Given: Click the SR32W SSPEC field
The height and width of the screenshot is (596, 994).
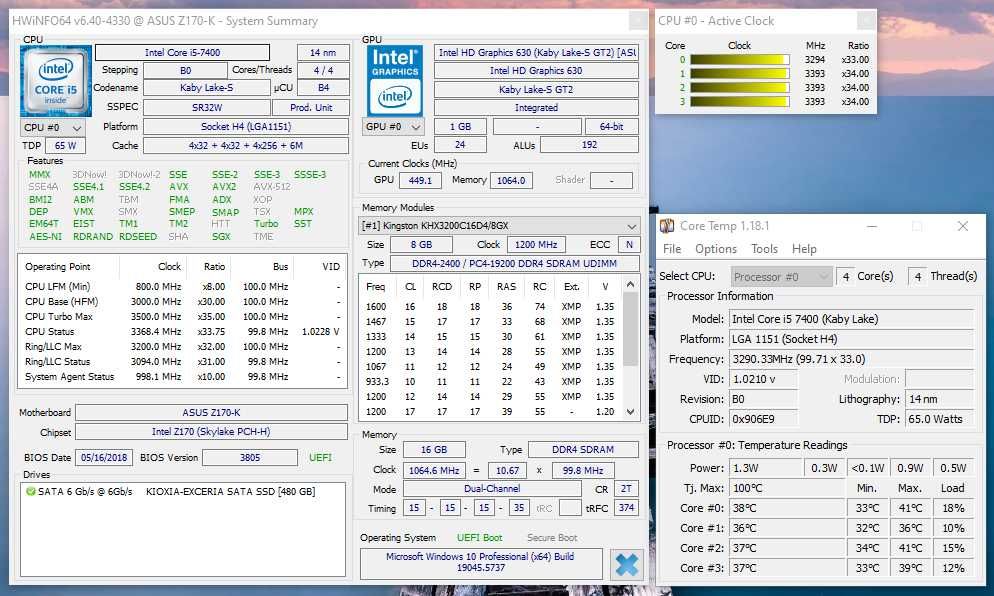Looking at the screenshot, I should click(x=207, y=108).
